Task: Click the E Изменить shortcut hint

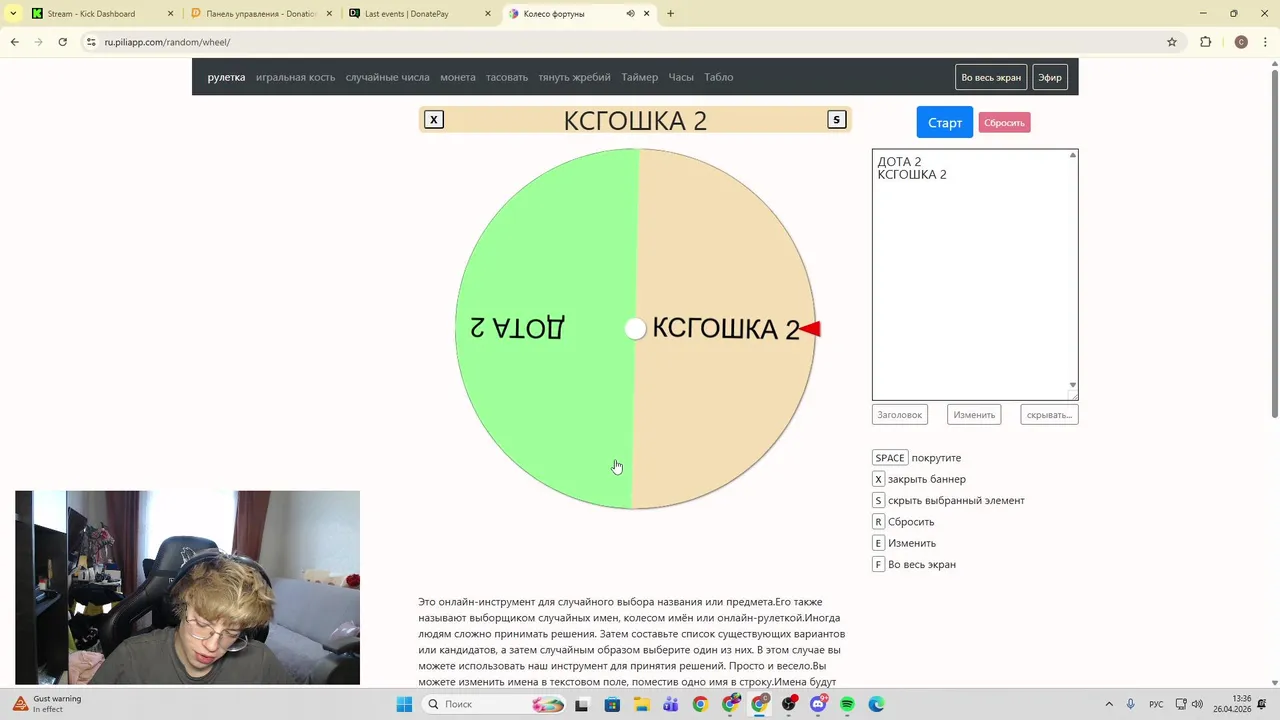Action: (x=904, y=543)
